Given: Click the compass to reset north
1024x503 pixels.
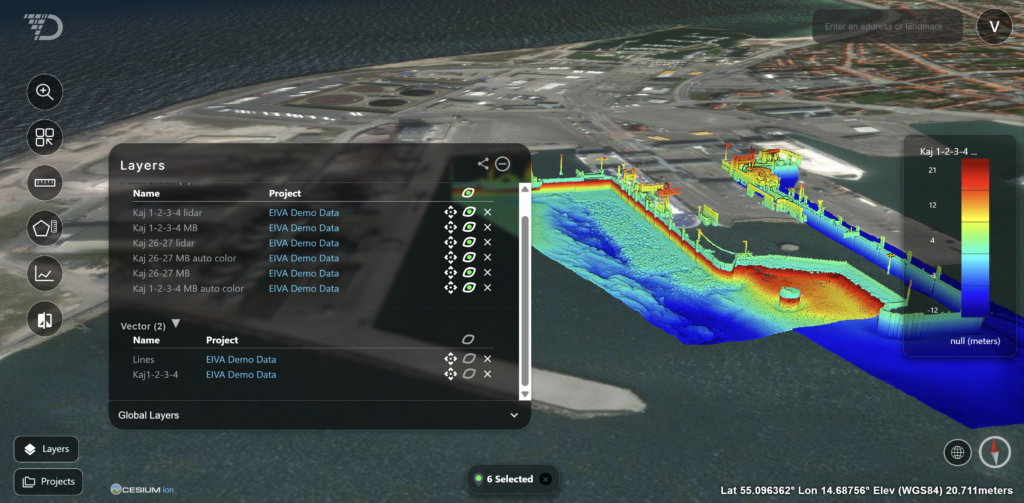Looking at the screenshot, I should pos(995,453).
